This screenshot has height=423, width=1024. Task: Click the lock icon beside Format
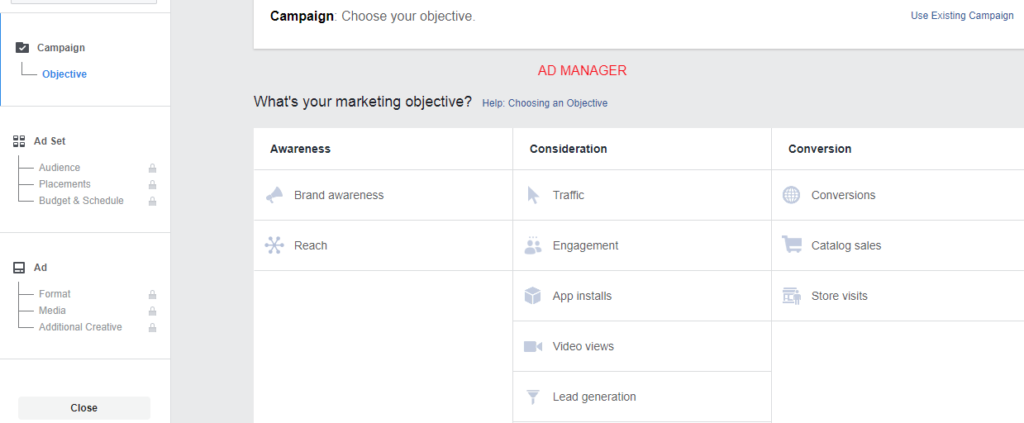(x=153, y=294)
